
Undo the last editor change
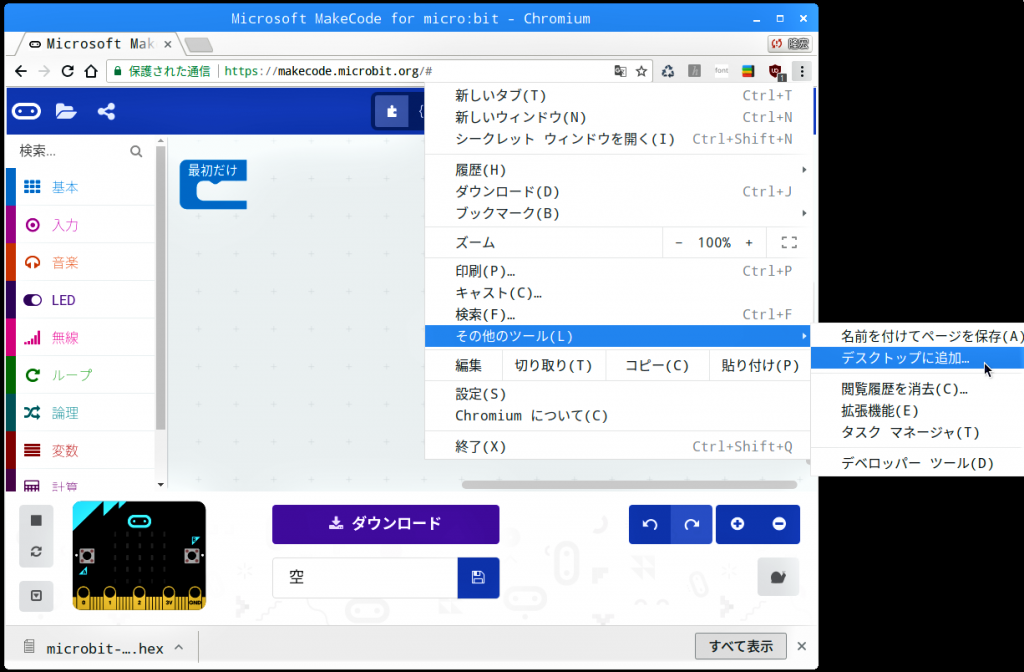[650, 524]
